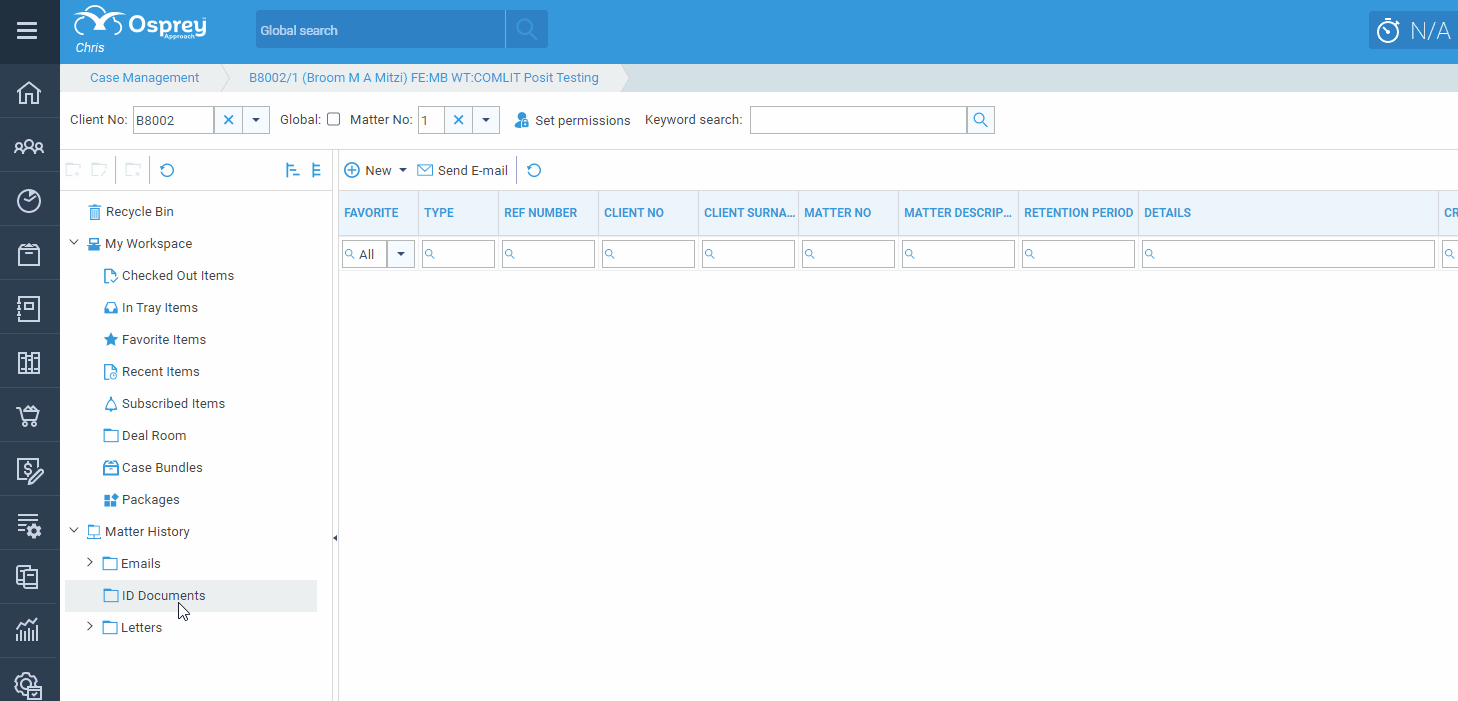Open the Matter No dropdown arrow
1458x701 pixels.
point(486,120)
